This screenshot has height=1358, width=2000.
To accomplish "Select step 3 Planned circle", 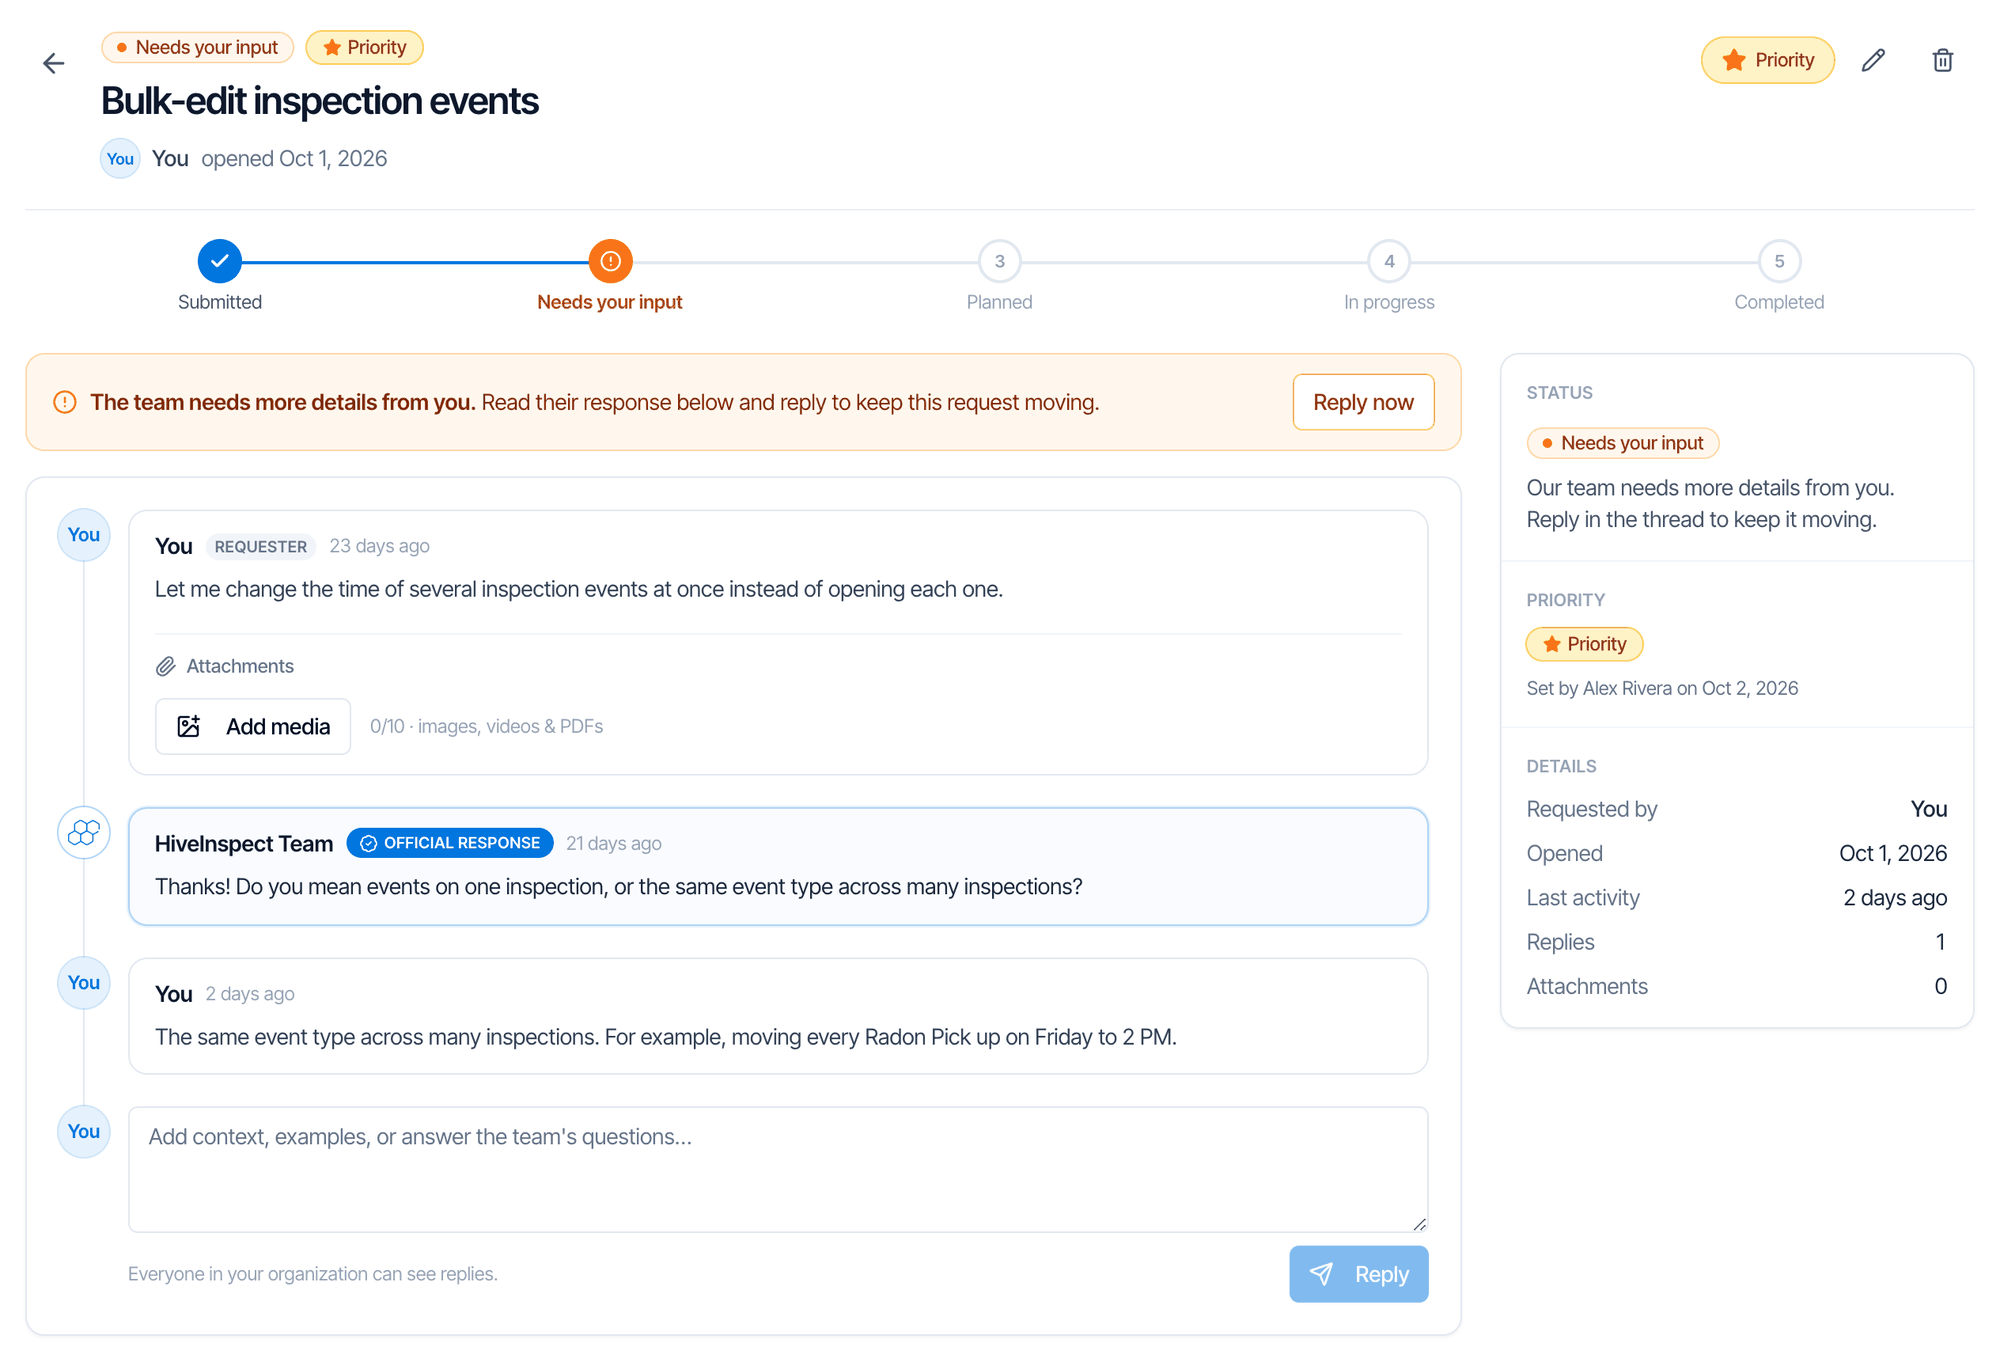I will [999, 261].
